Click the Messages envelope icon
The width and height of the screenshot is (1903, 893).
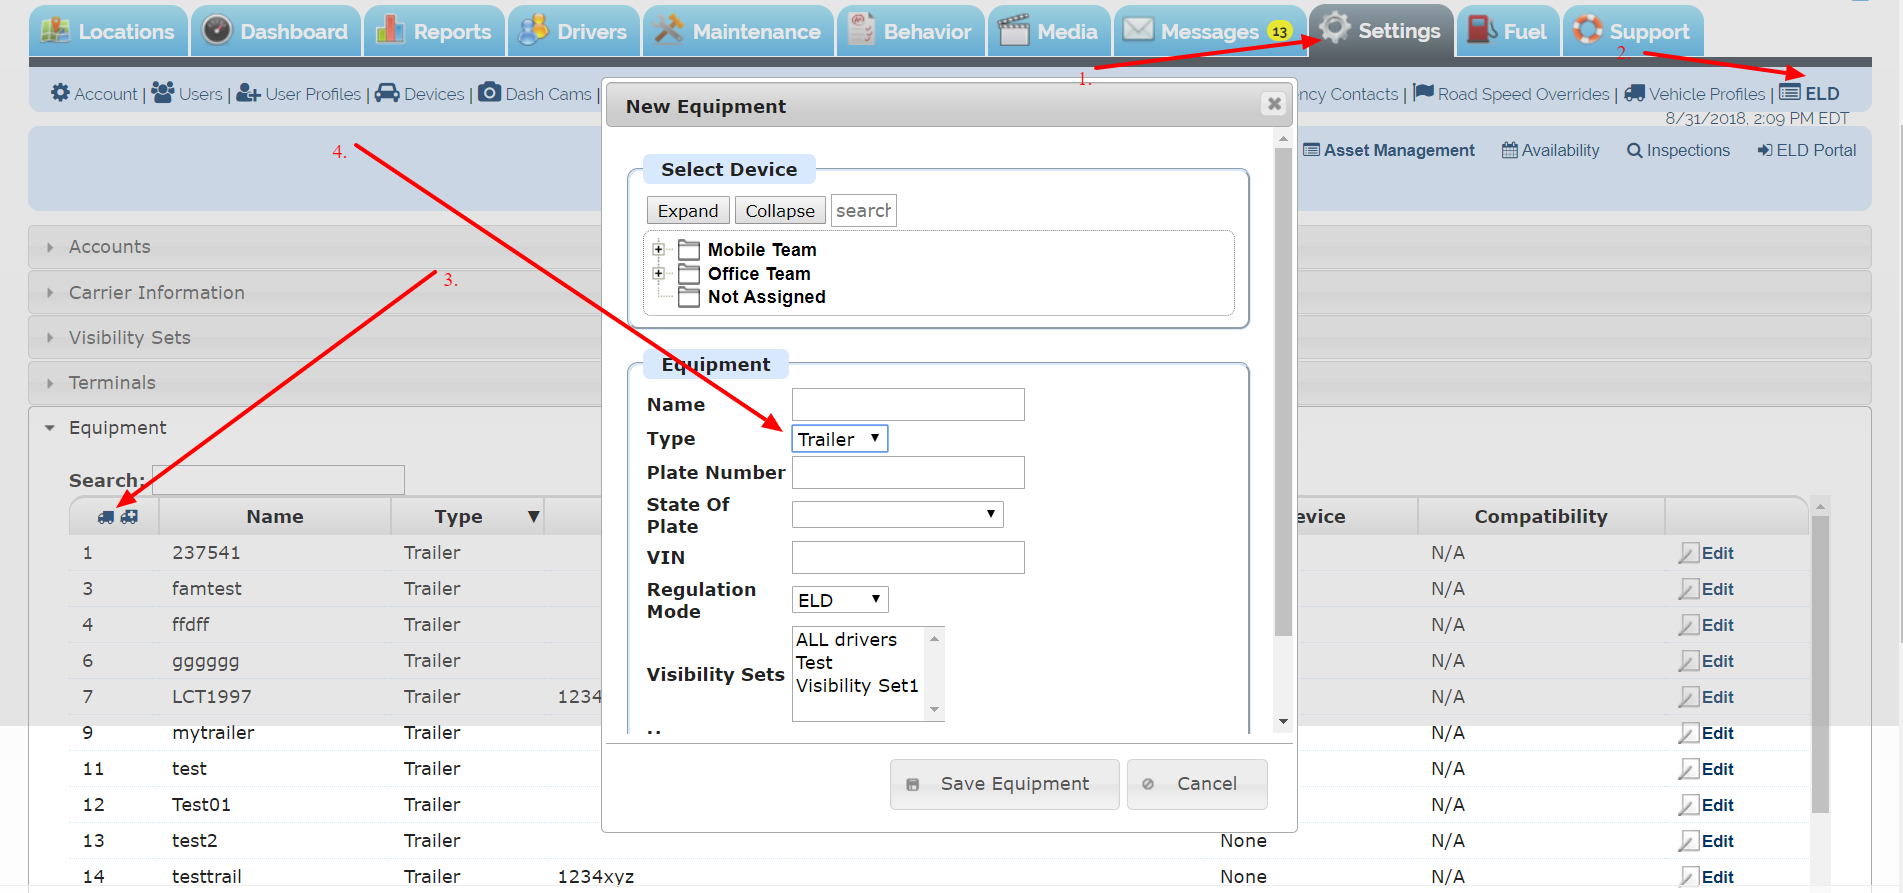pyautogui.click(x=1138, y=29)
